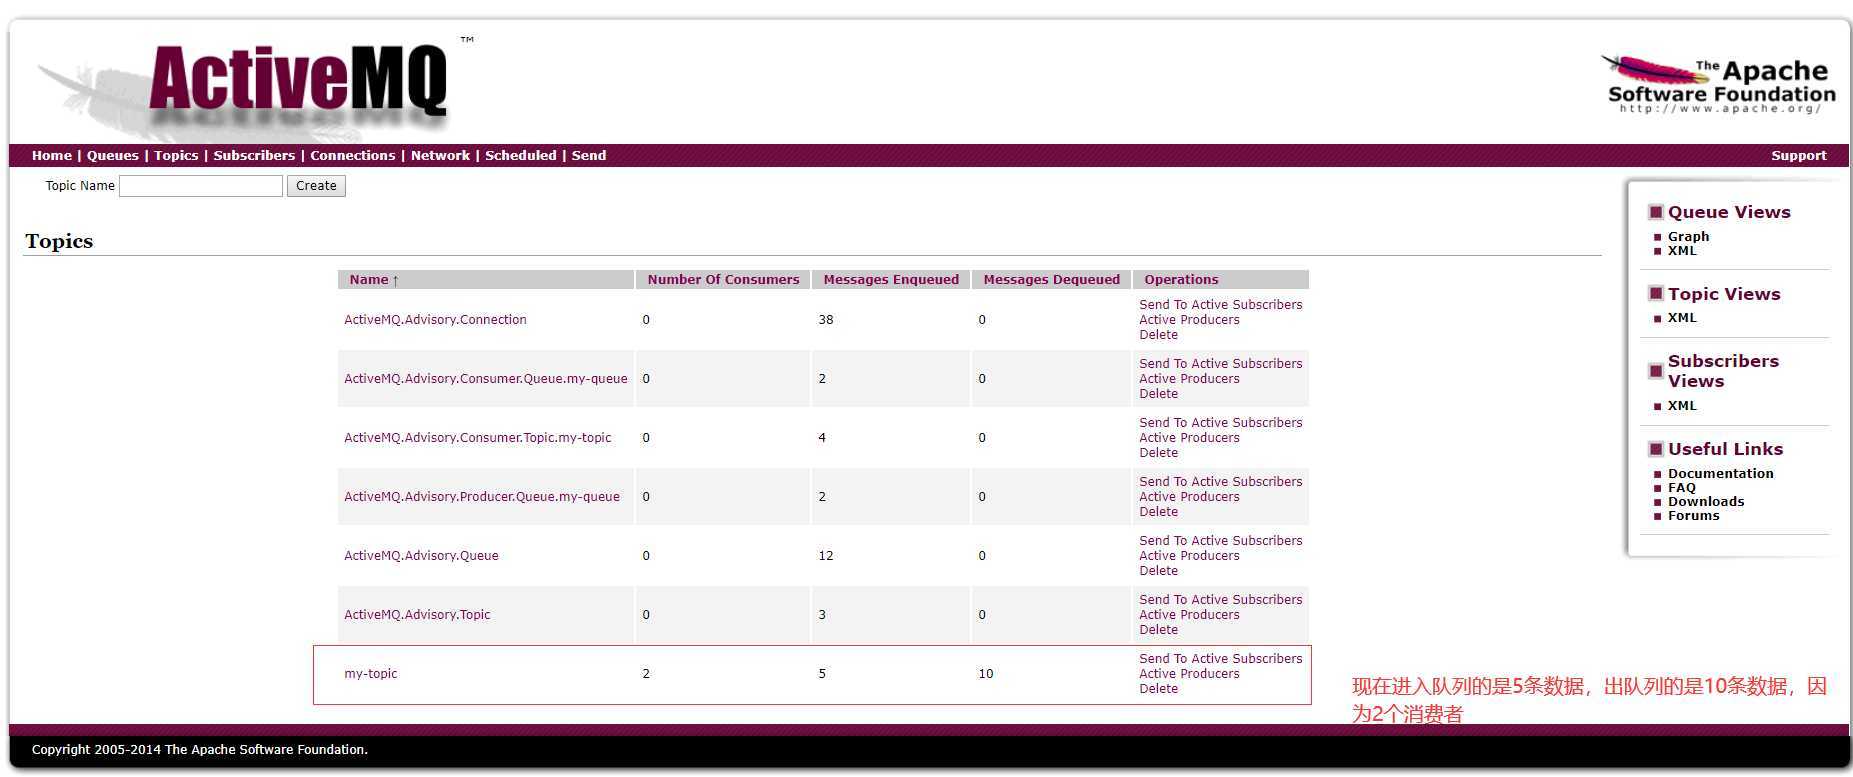Send to subscribers of ActiveMQ.Advisory.Topic
Screen dimensions: 1853x777
tap(1220, 600)
